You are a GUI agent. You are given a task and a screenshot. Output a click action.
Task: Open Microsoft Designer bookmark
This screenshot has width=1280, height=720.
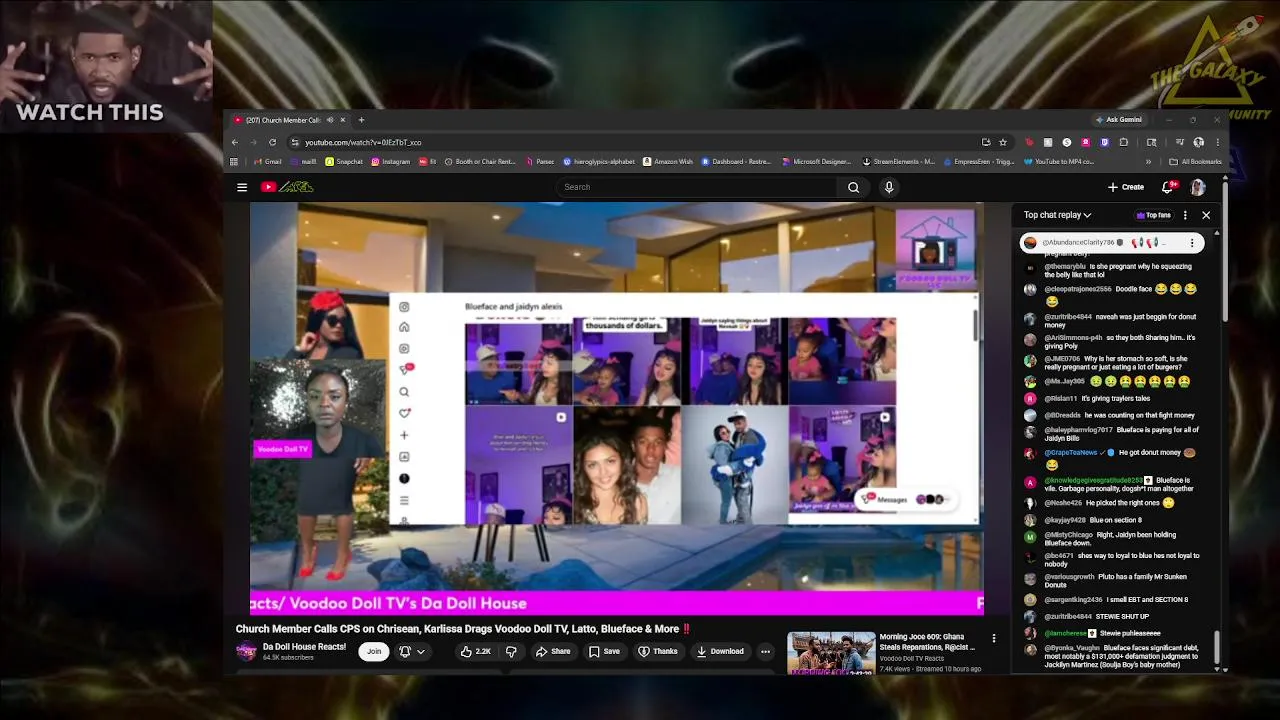(816, 161)
